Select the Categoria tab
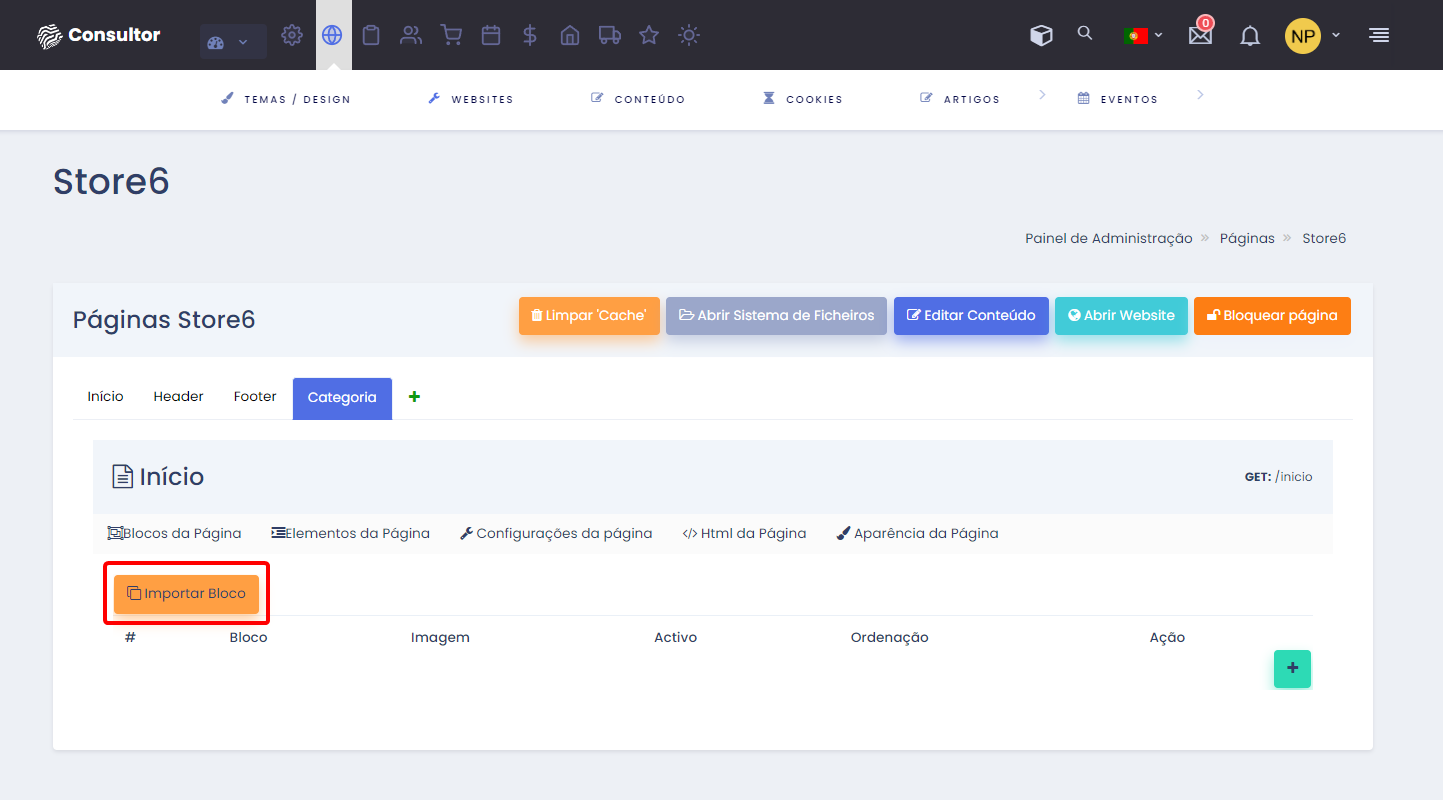Image resolution: width=1443 pixels, height=800 pixels. pyautogui.click(x=342, y=398)
